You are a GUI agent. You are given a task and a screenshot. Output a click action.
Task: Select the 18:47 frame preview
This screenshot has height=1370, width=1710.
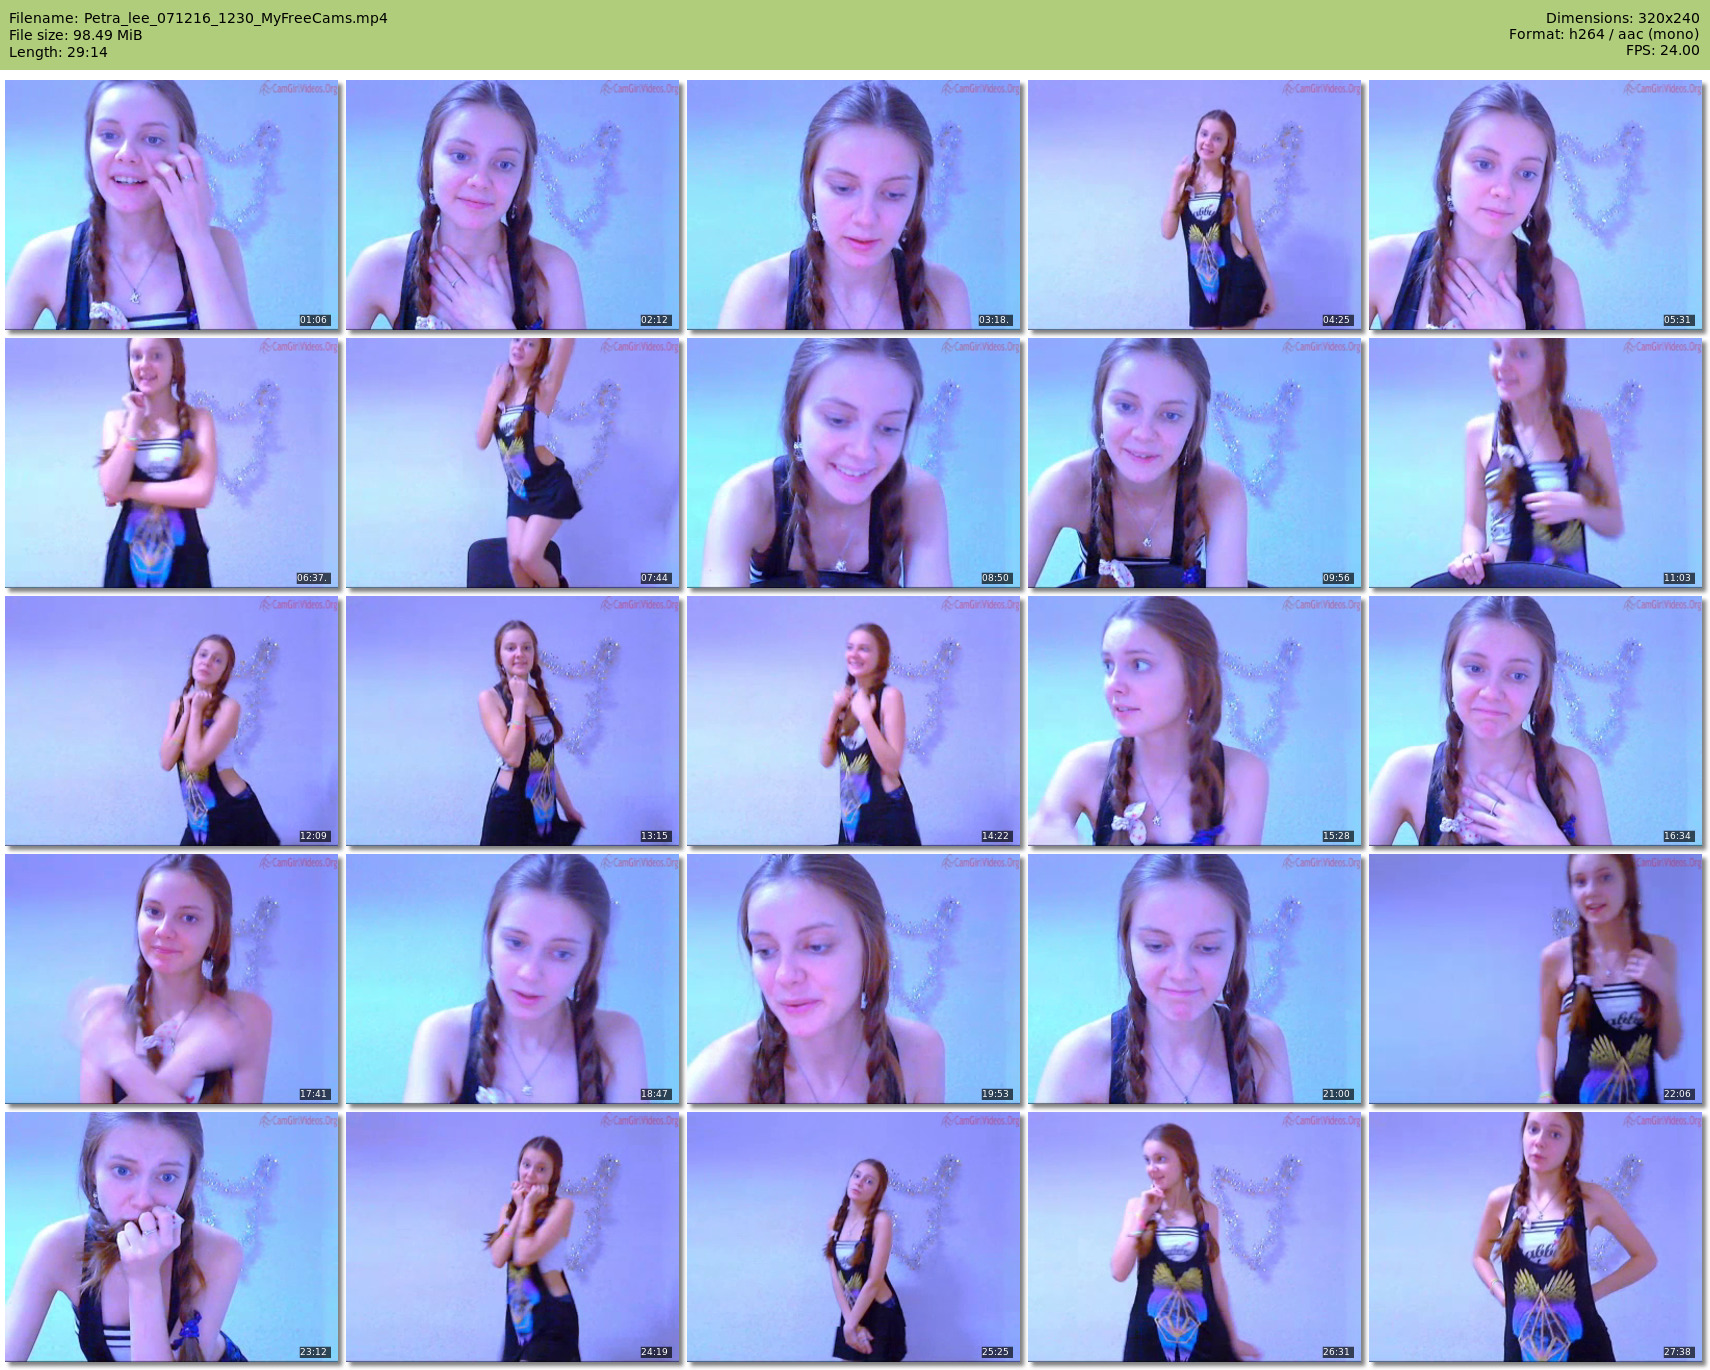[513, 979]
